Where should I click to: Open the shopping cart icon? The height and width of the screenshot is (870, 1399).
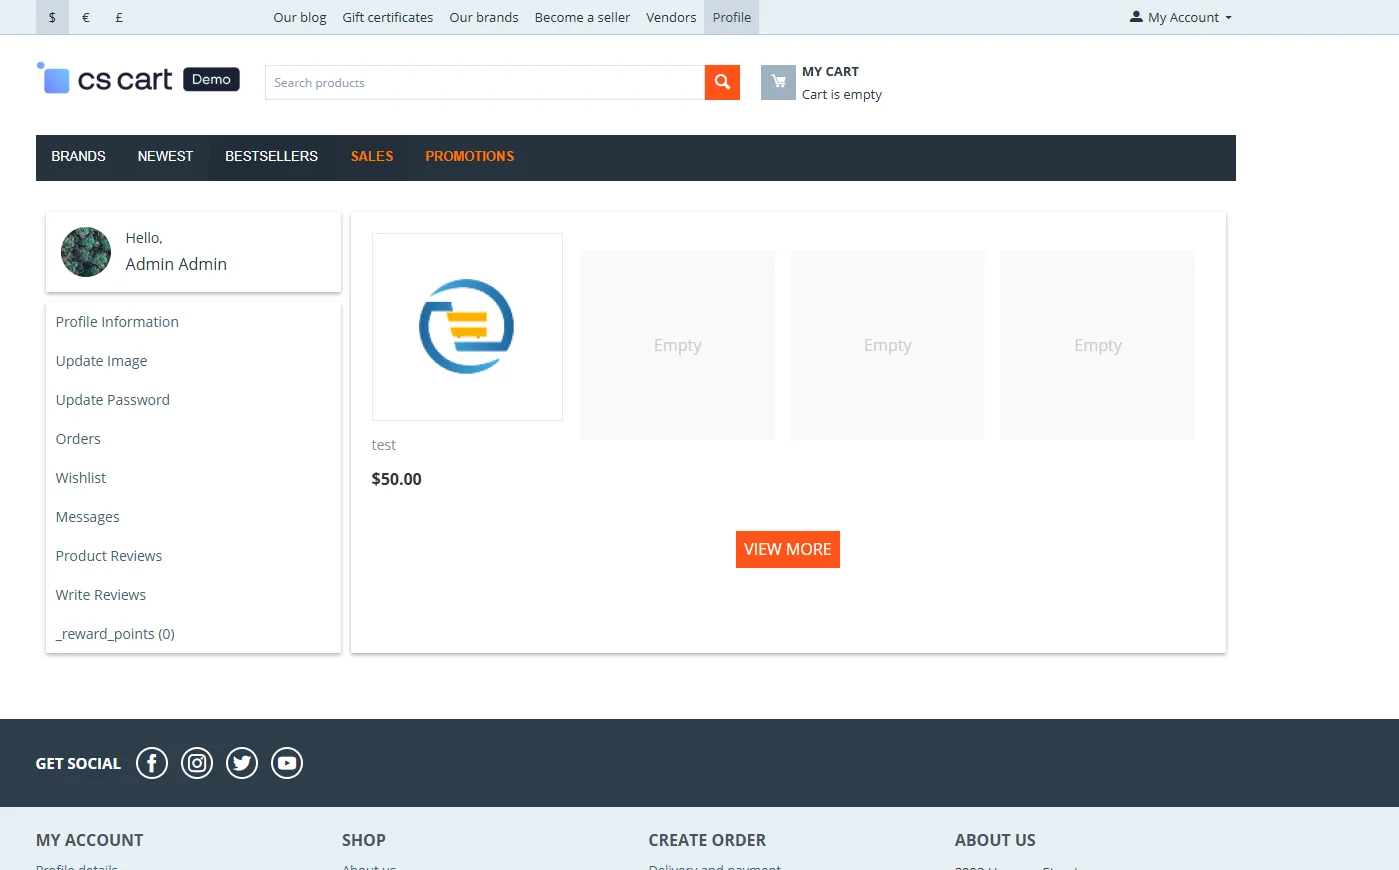[778, 83]
